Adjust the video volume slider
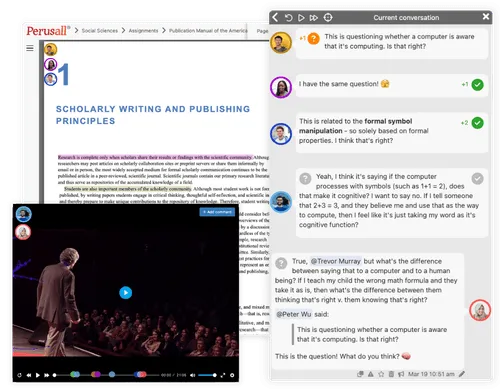Viewport: 500px width, 391px height. coord(207,375)
